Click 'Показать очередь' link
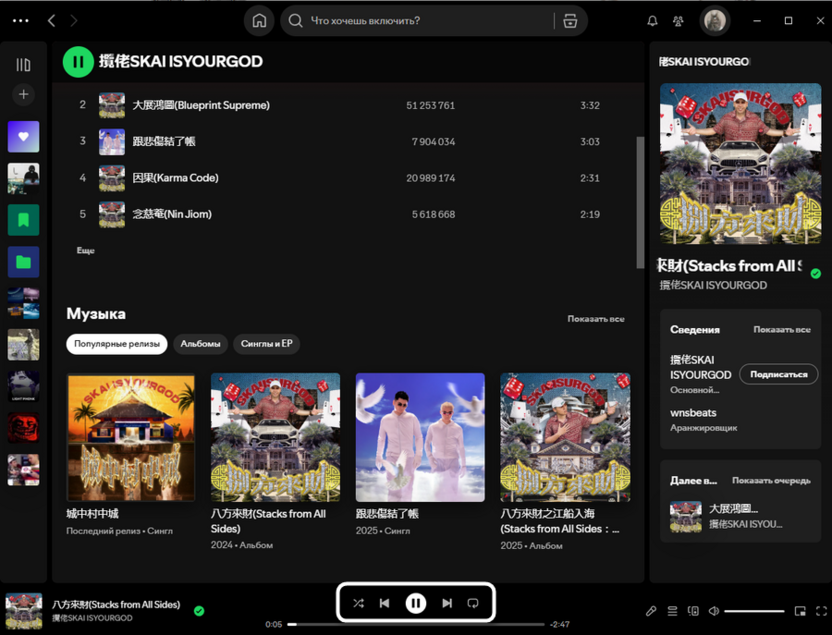Screen dimensions: 832x635 pyautogui.click(x=771, y=480)
